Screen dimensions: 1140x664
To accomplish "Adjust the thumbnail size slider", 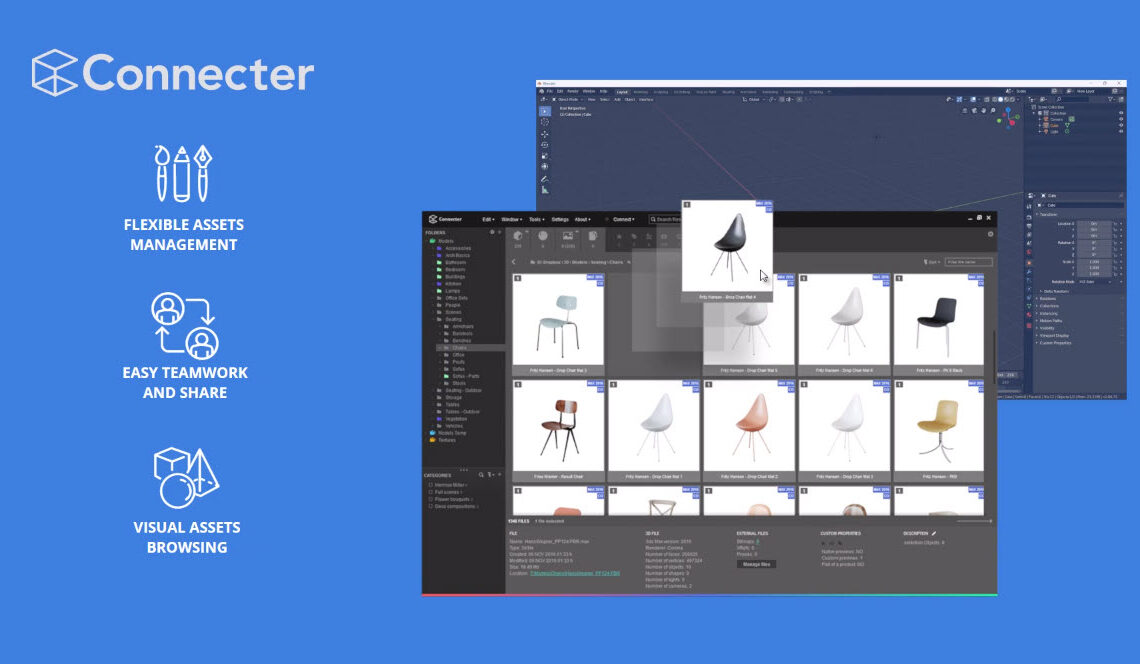I will point(972,521).
